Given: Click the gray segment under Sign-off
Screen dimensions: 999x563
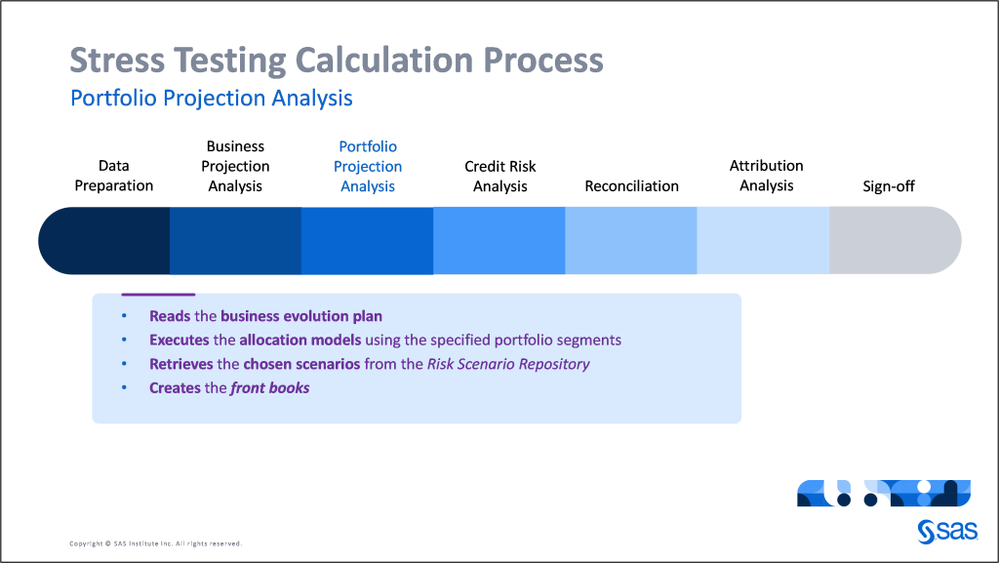Looking at the screenshot, I should (895, 240).
